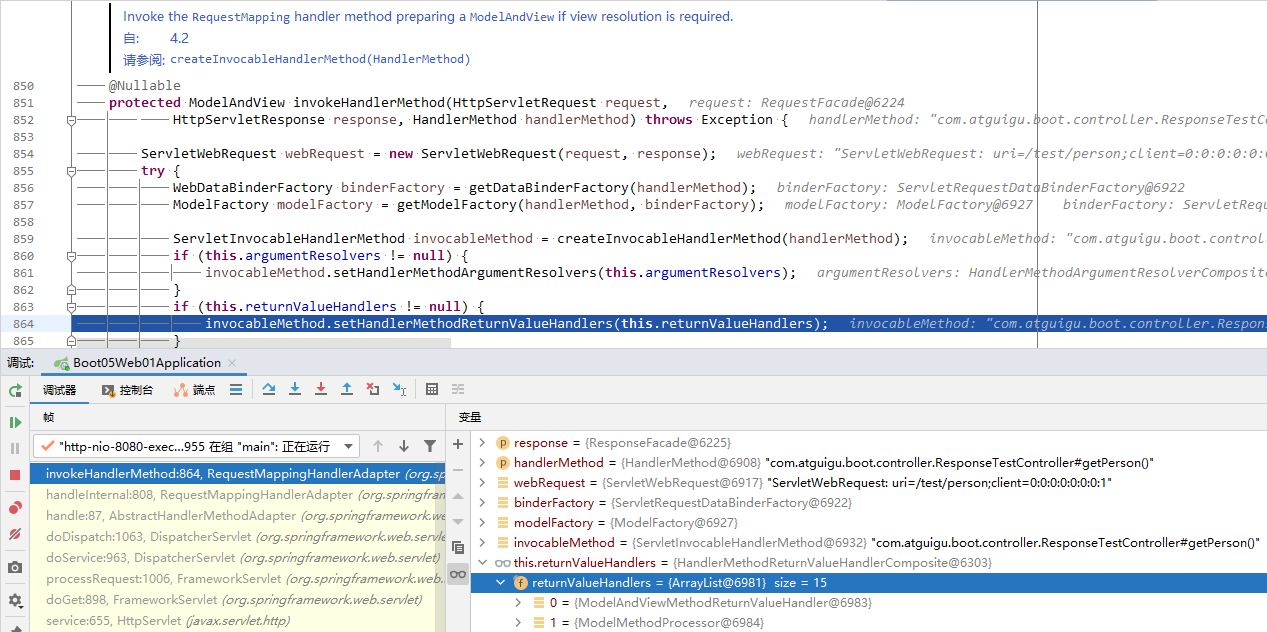Click the @Nullable annotation on line 850
The image size is (1267, 632).
pos(145,86)
